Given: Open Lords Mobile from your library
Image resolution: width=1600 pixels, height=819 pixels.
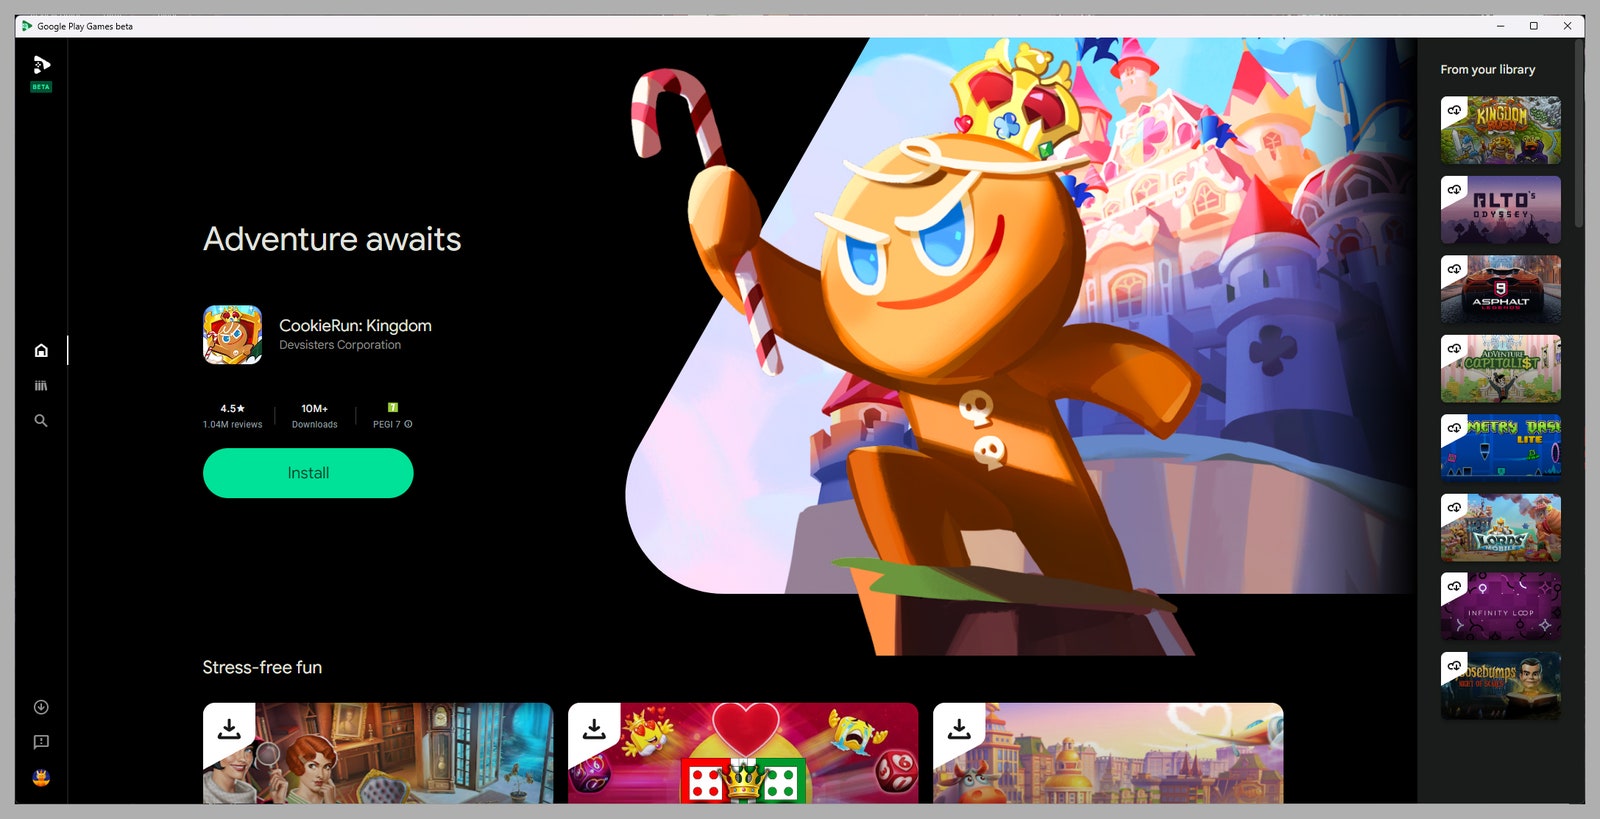Looking at the screenshot, I should tap(1500, 527).
